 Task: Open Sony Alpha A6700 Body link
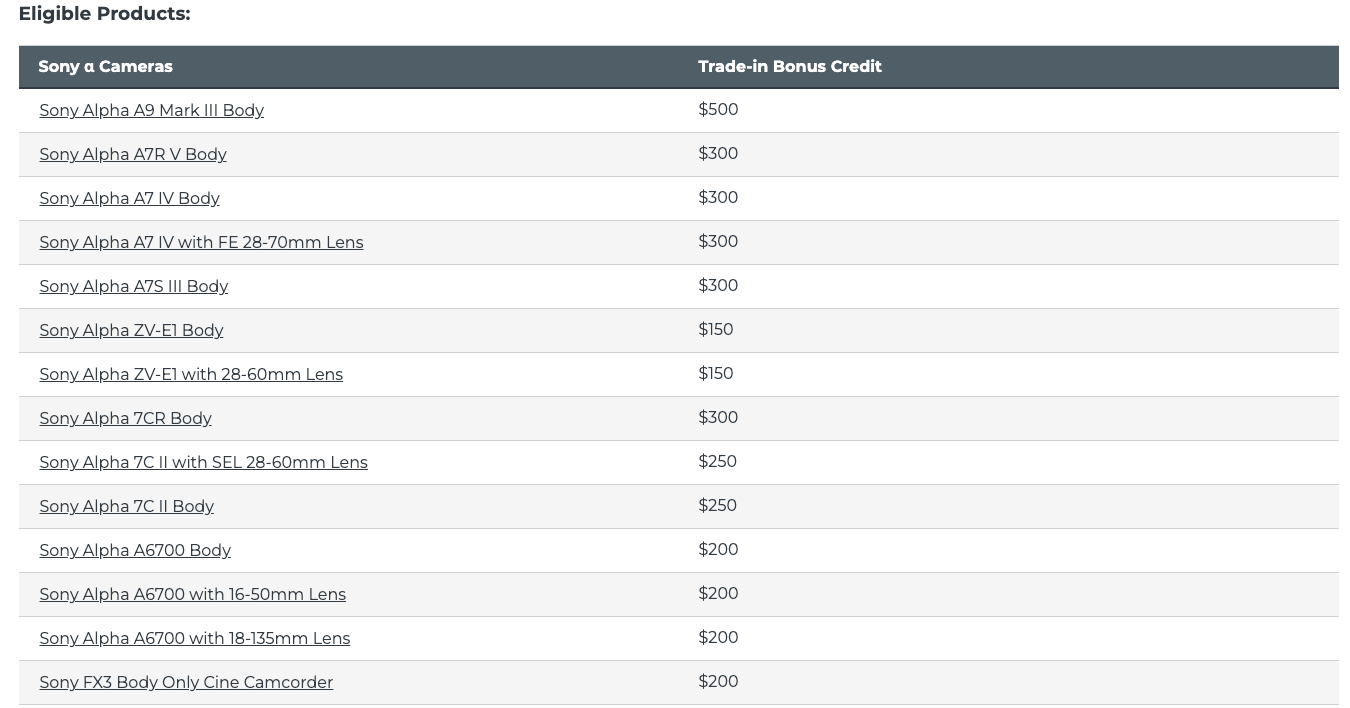tap(135, 550)
